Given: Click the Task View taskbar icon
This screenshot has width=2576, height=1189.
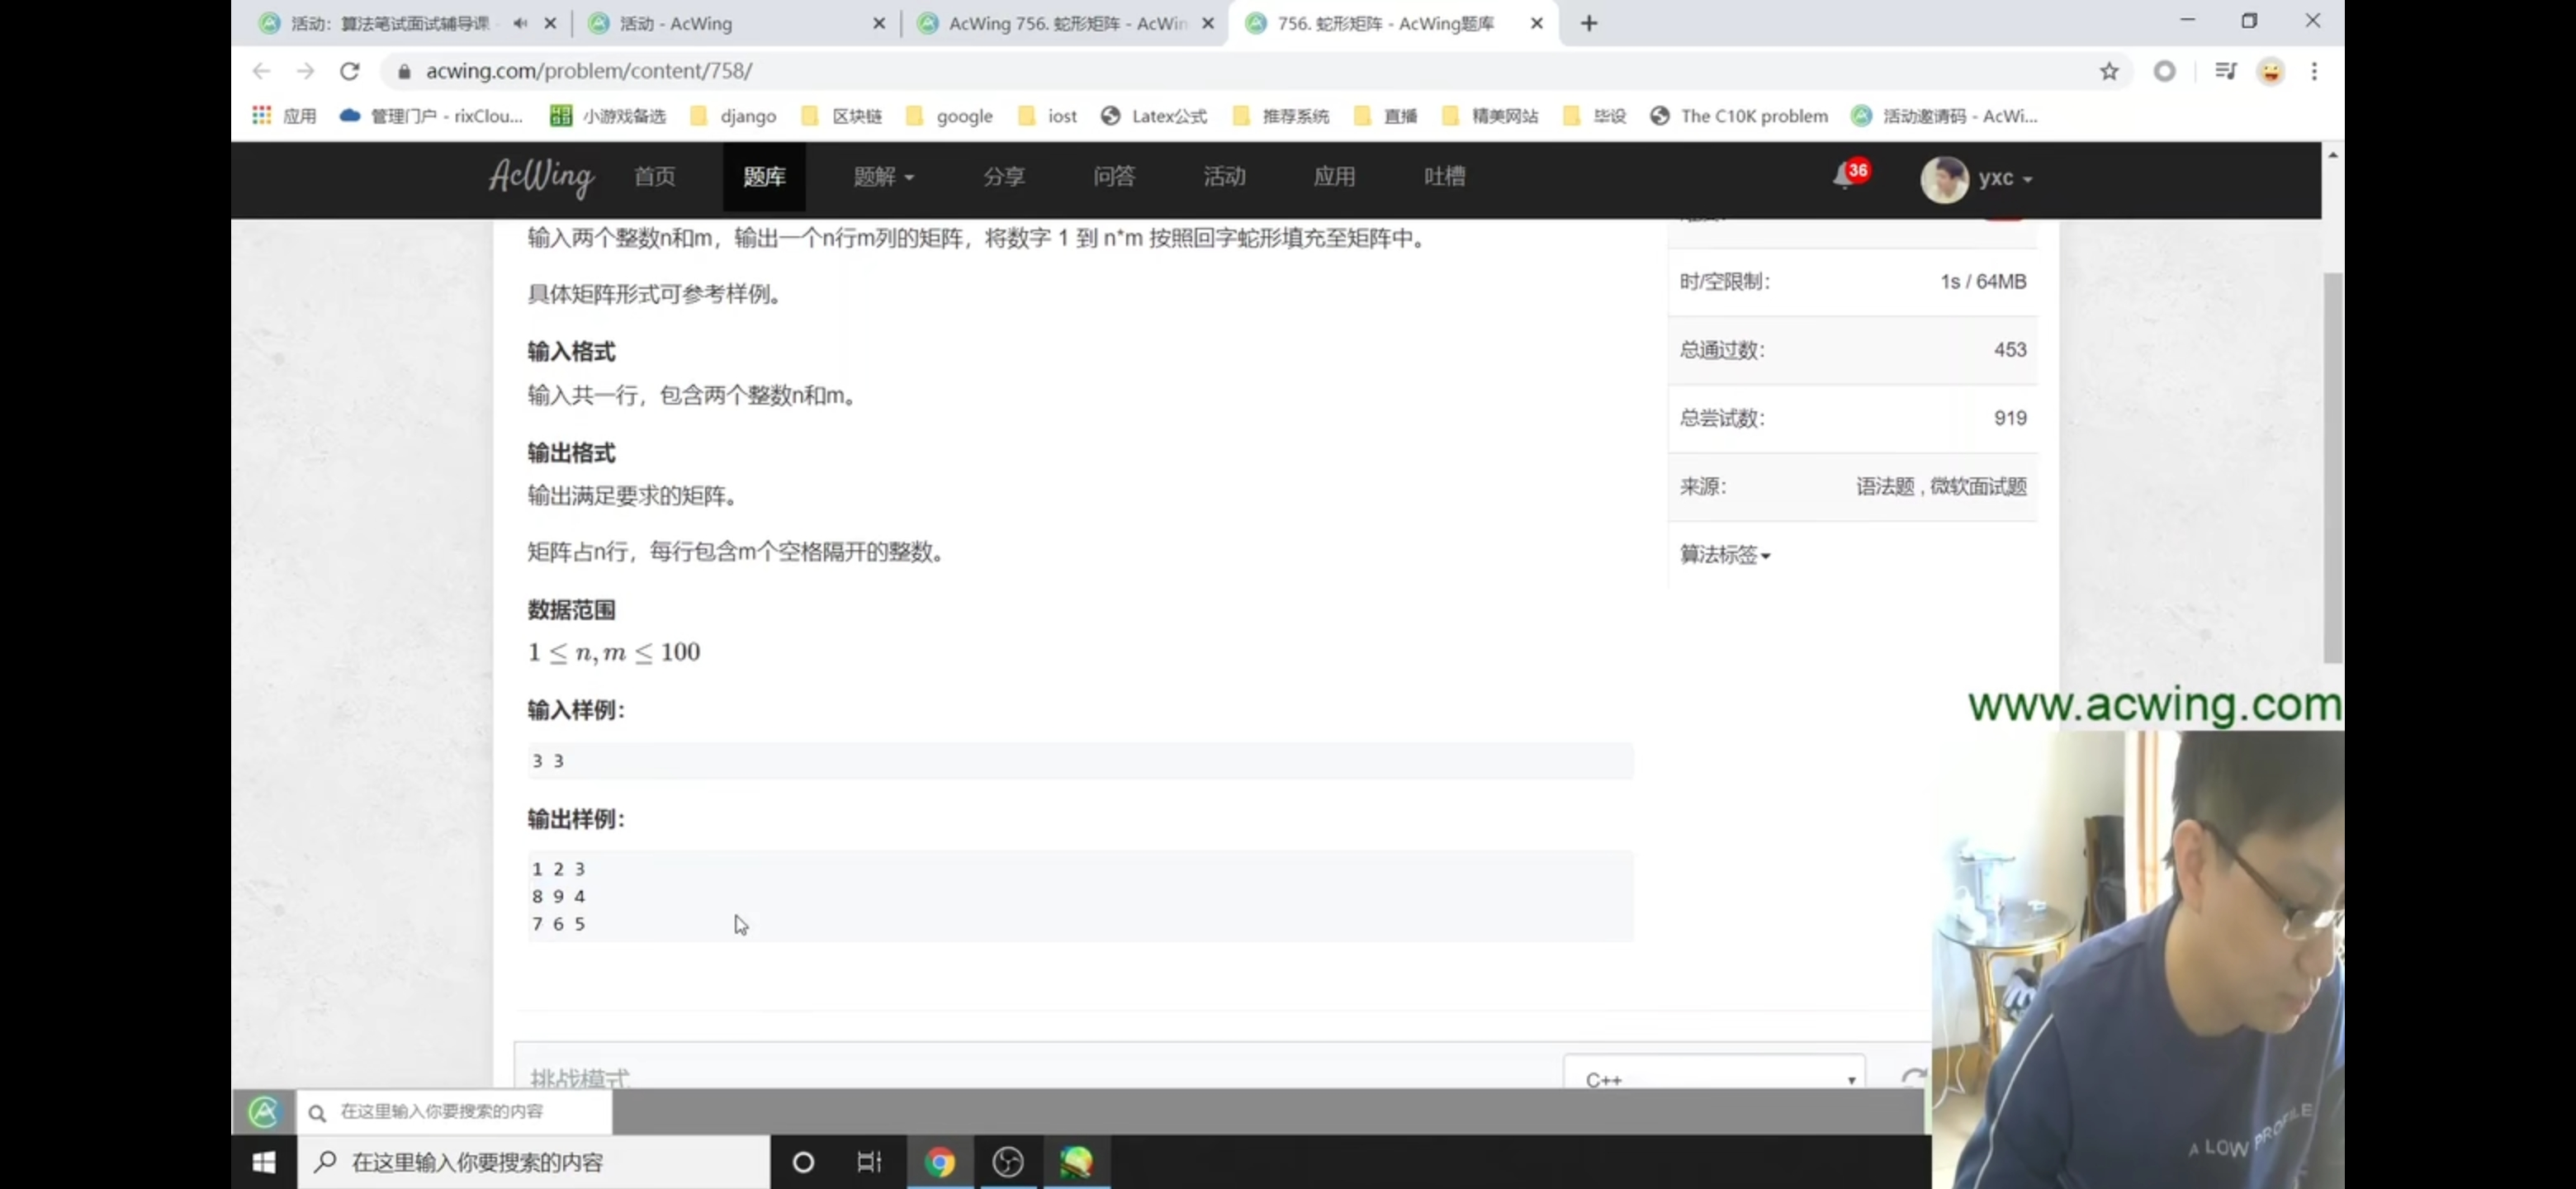Looking at the screenshot, I should tap(869, 1161).
